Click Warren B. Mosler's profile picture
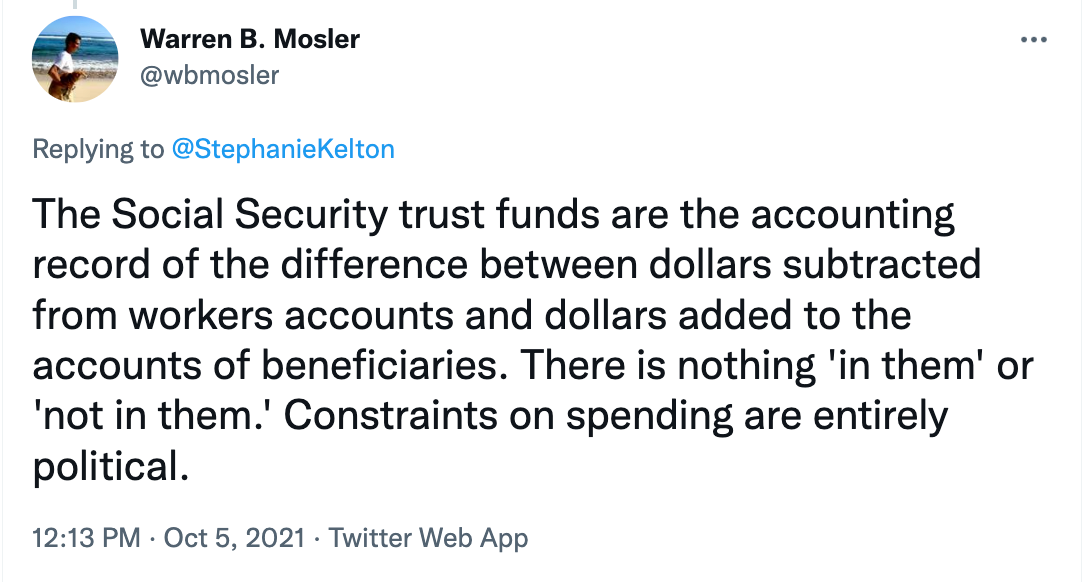This screenshot has width=1082, height=582. tap(75, 60)
